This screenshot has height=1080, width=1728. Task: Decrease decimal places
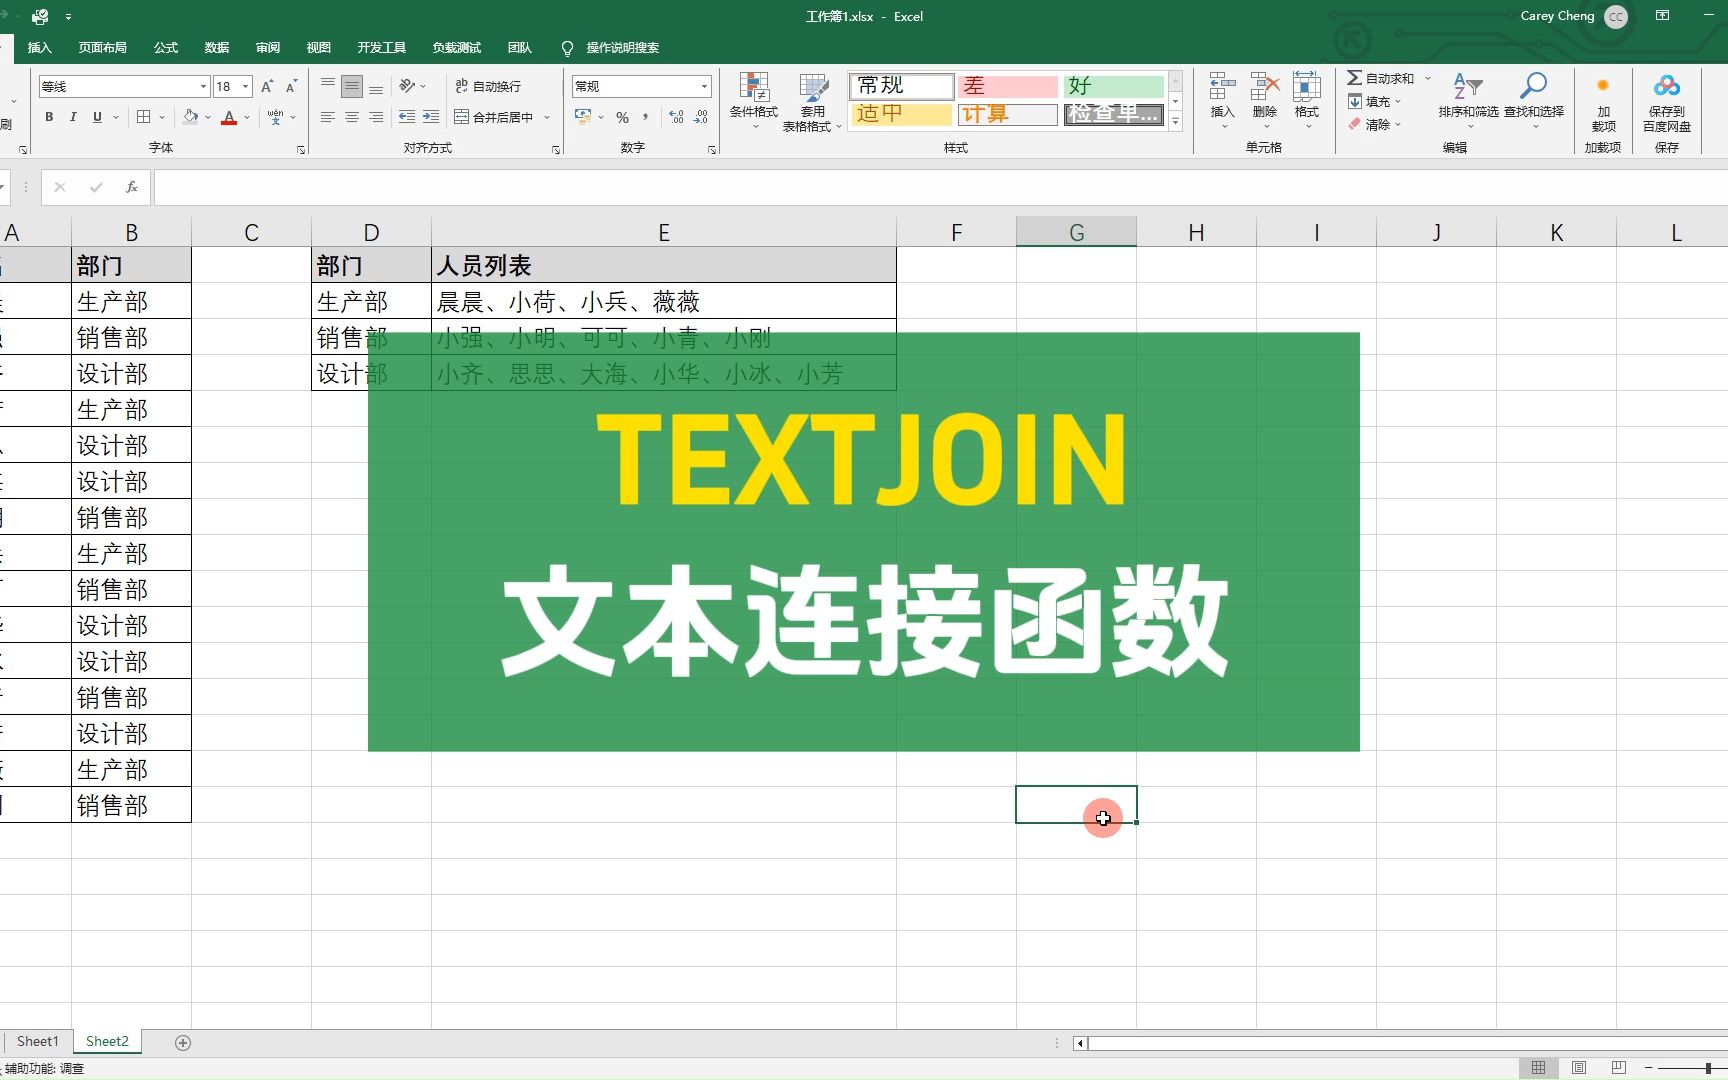(x=701, y=117)
